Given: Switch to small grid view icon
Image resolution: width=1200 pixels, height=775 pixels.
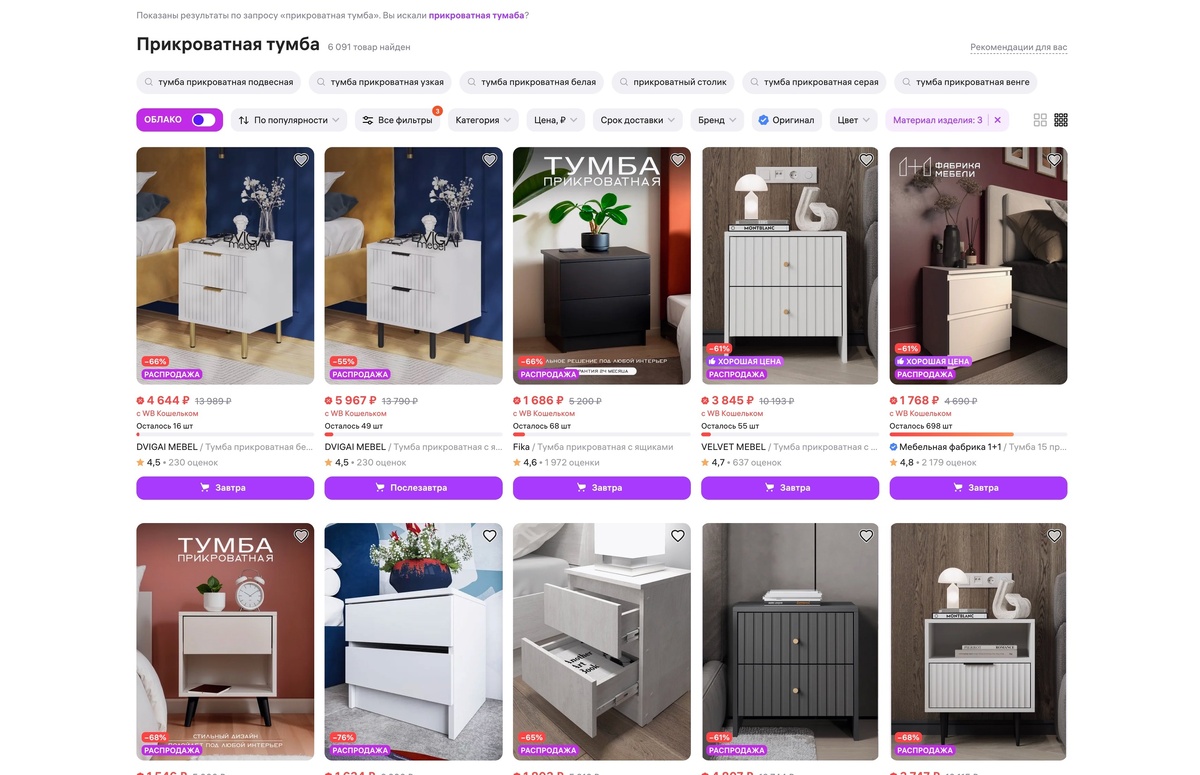Looking at the screenshot, I should click(1061, 120).
